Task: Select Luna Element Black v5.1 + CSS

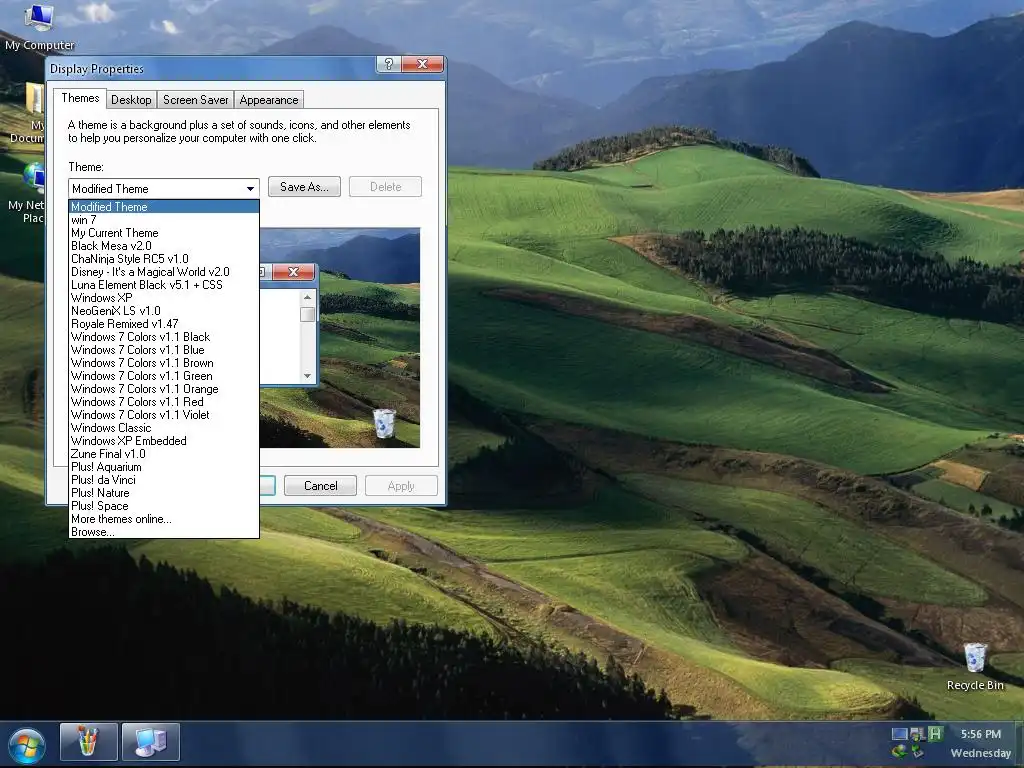Action: [164, 285]
